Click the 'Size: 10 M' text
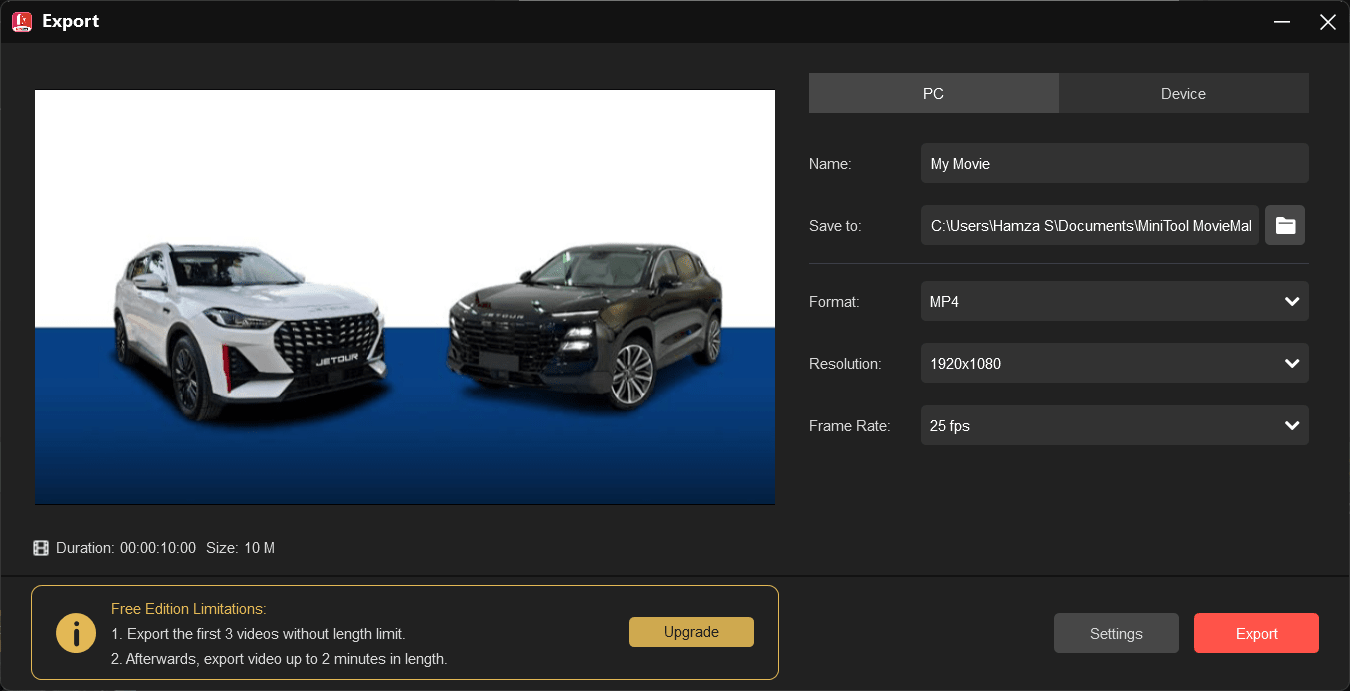The height and width of the screenshot is (691, 1350). [x=240, y=548]
